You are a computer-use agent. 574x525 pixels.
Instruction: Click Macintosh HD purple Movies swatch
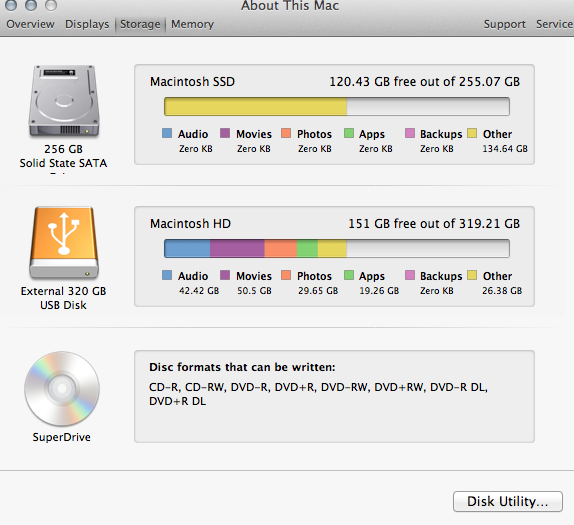(x=225, y=275)
